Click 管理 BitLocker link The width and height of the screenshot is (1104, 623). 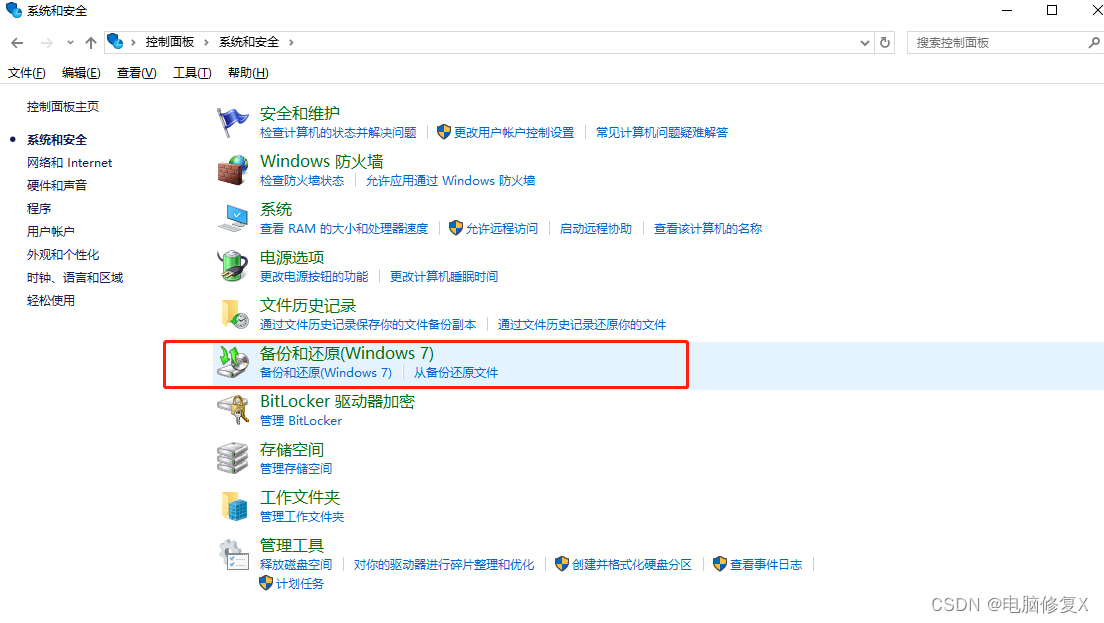(301, 420)
